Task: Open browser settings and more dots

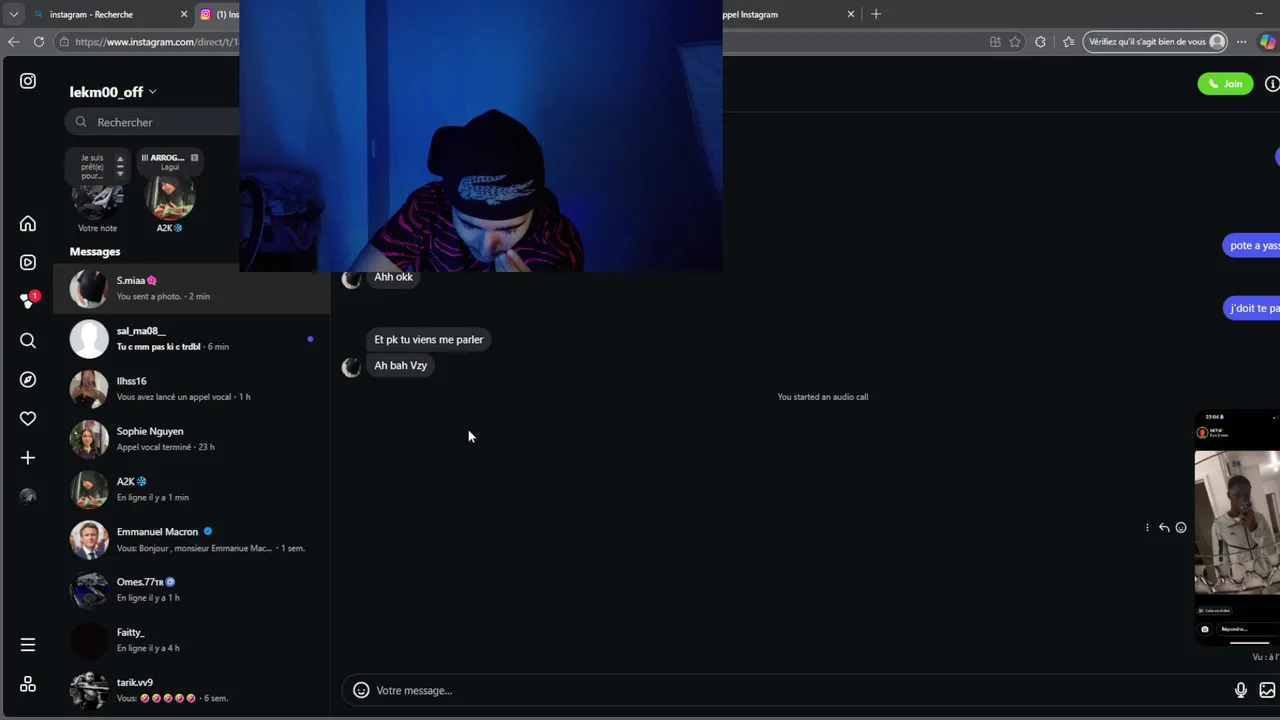Action: pos(1241,42)
